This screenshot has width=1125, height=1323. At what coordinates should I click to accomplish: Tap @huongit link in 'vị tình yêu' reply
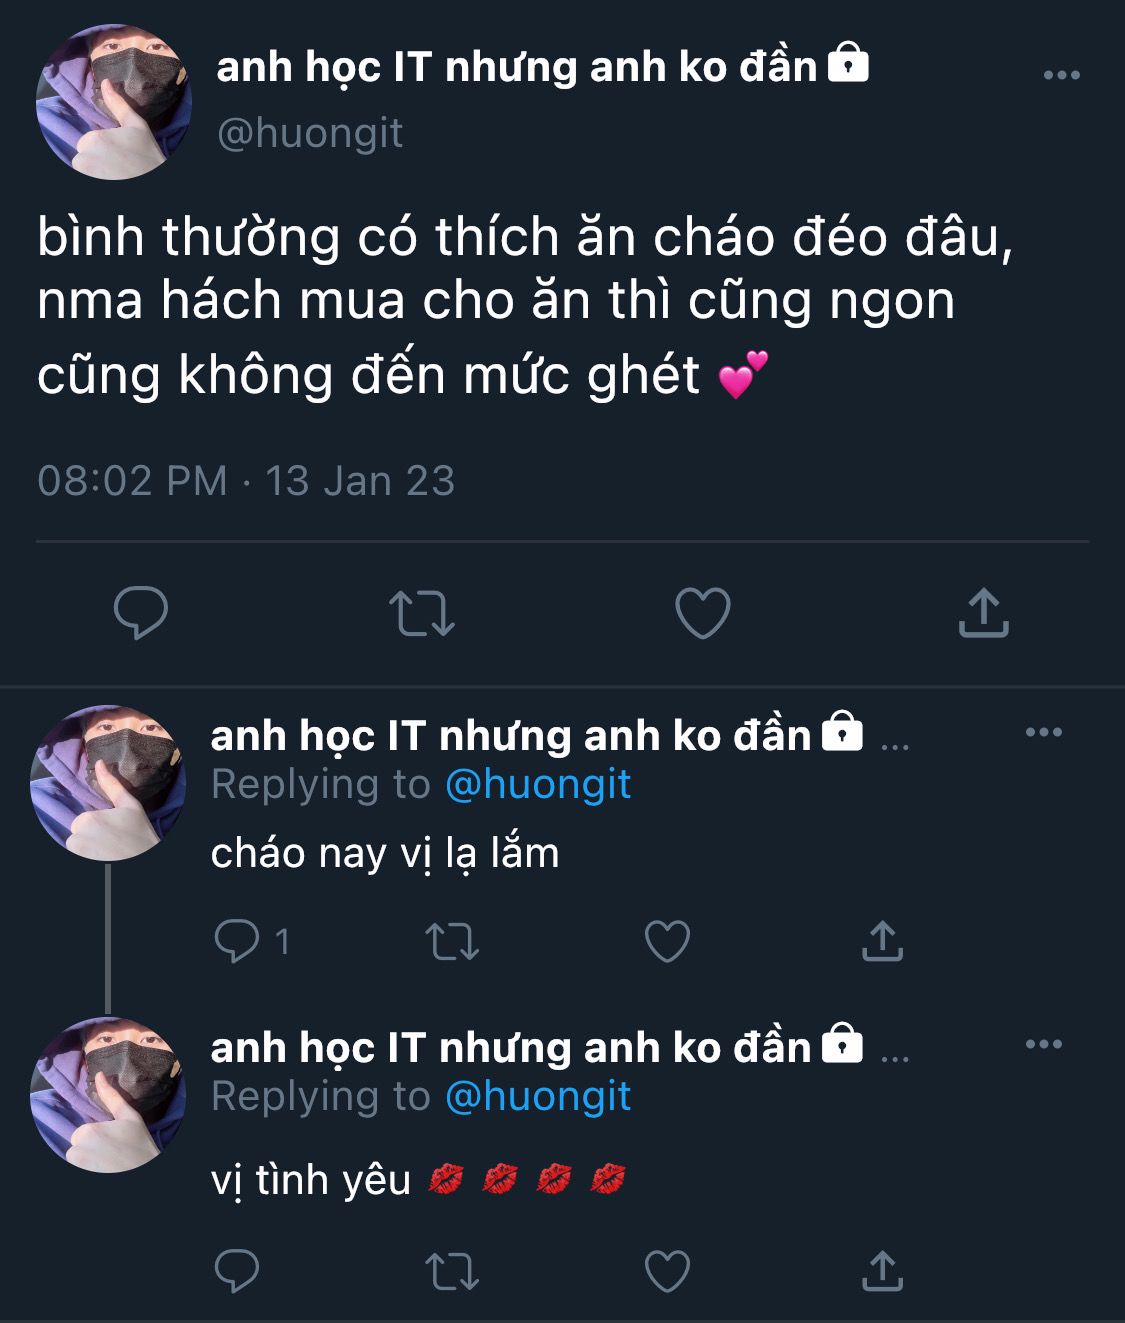click(538, 1096)
